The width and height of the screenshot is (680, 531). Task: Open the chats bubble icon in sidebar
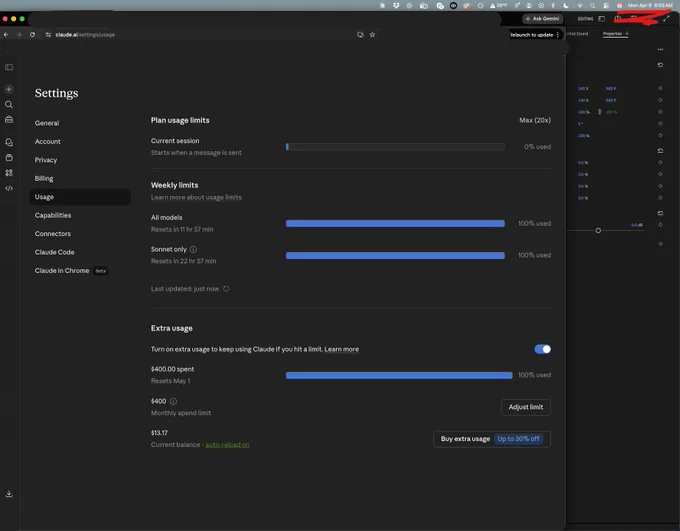[9, 142]
